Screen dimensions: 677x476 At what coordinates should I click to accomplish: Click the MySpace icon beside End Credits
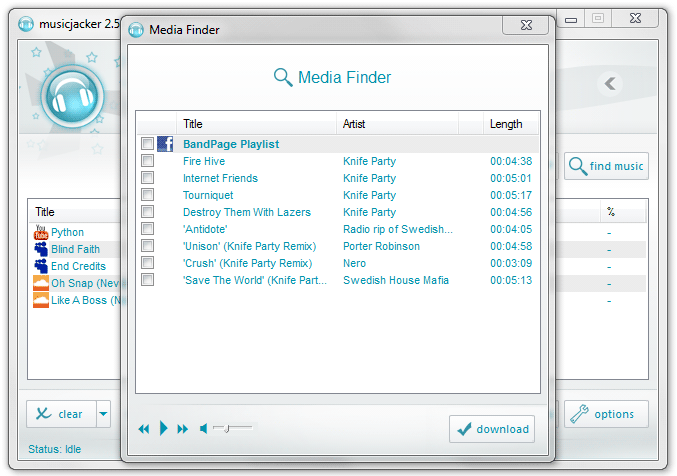pos(41,266)
